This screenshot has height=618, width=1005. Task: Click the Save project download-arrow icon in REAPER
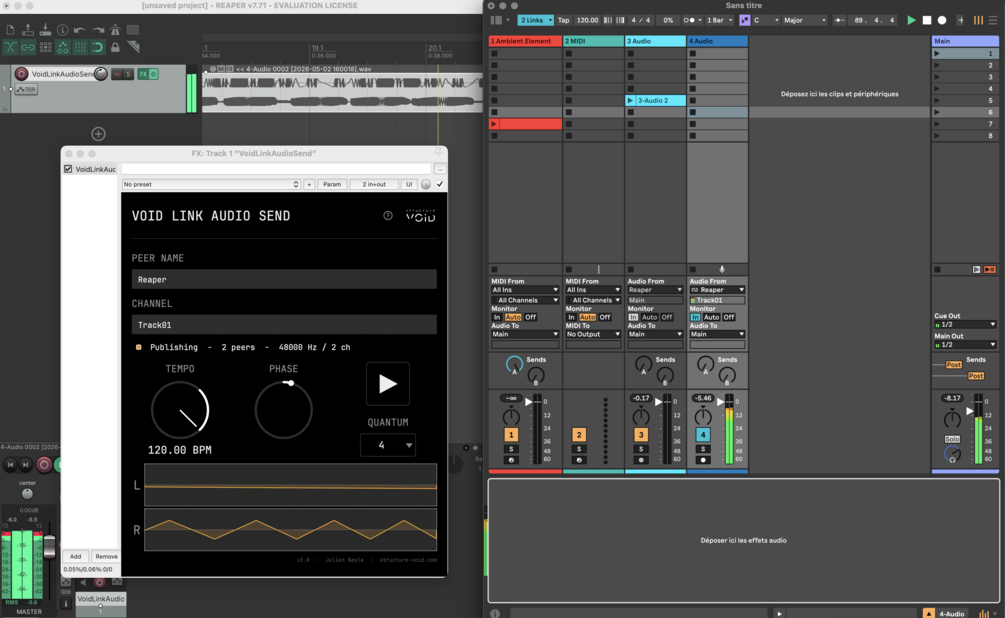pyautogui.click(x=45, y=30)
